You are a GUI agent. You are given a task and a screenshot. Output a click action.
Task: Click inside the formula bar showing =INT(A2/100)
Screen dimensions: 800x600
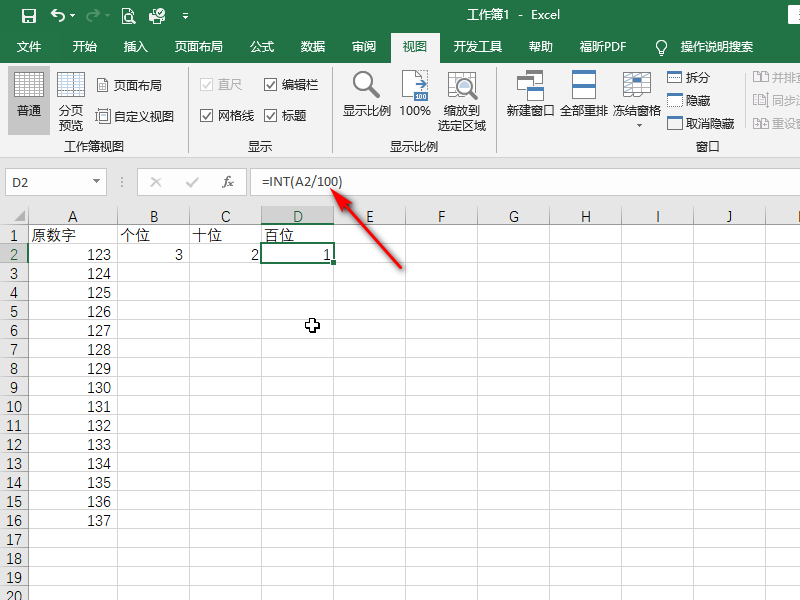524,182
